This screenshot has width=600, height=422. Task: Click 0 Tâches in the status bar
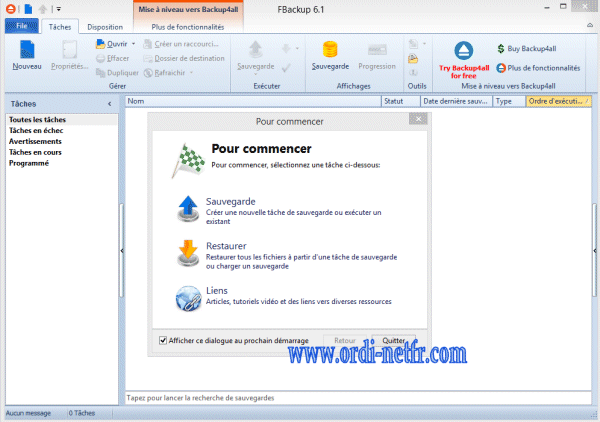pos(82,413)
